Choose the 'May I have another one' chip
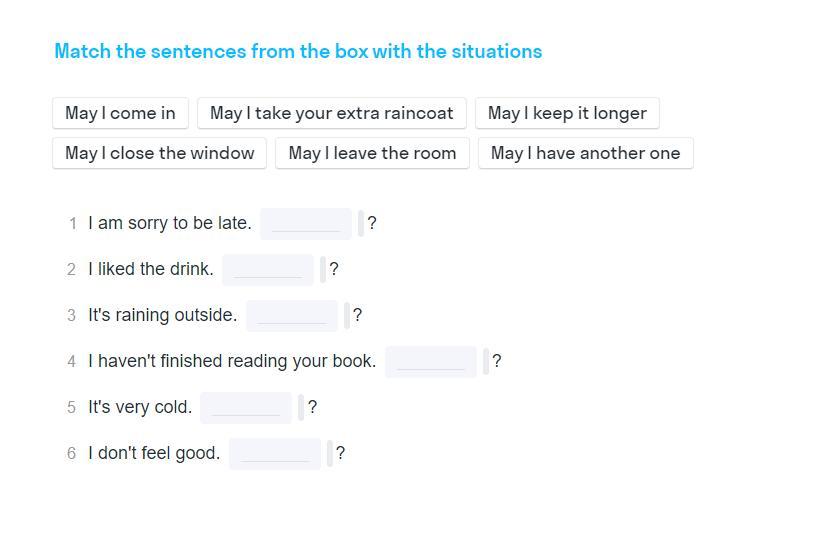 pyautogui.click(x=586, y=153)
